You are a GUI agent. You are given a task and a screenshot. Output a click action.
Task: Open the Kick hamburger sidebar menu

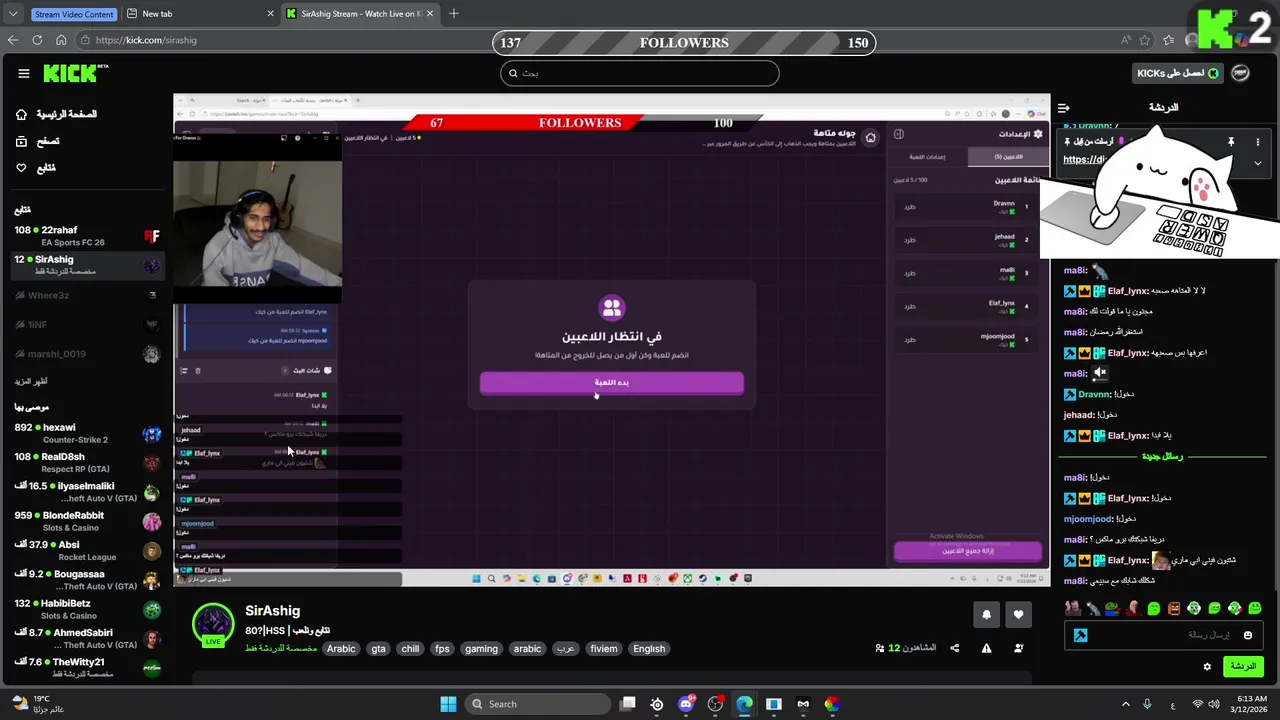pos(23,73)
